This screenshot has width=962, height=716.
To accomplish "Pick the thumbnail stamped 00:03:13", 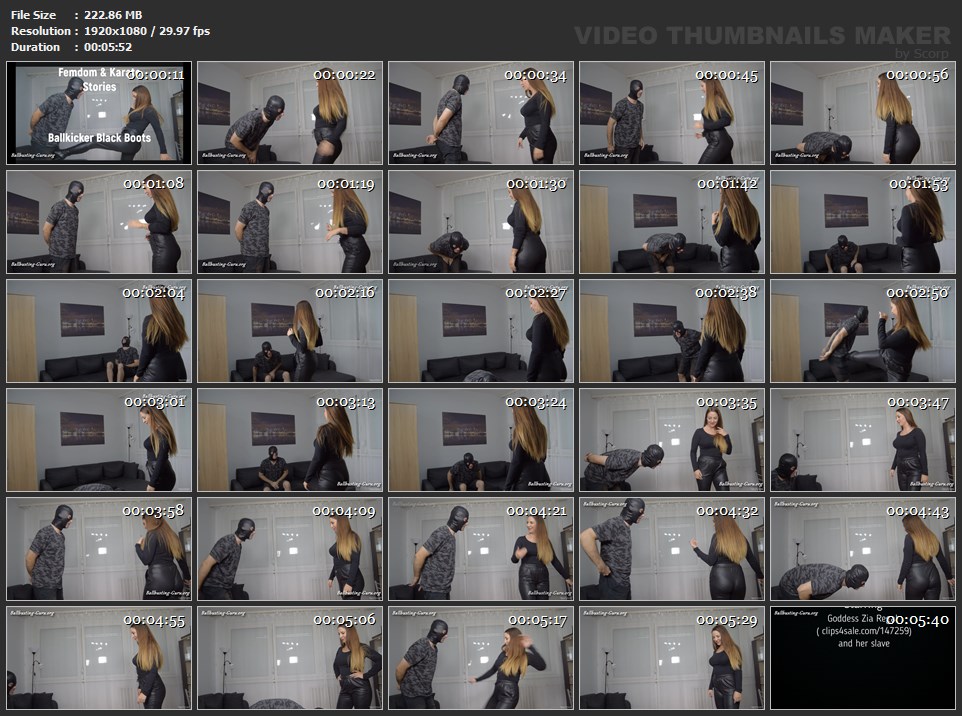I will click(290, 440).
